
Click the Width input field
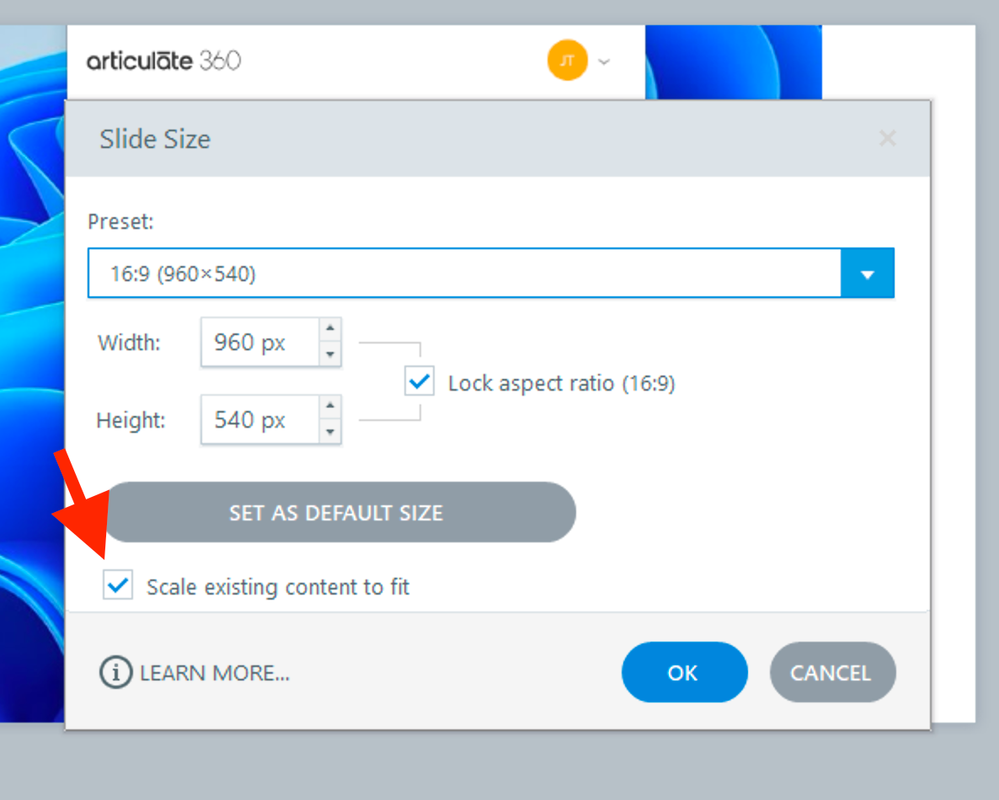click(259, 343)
